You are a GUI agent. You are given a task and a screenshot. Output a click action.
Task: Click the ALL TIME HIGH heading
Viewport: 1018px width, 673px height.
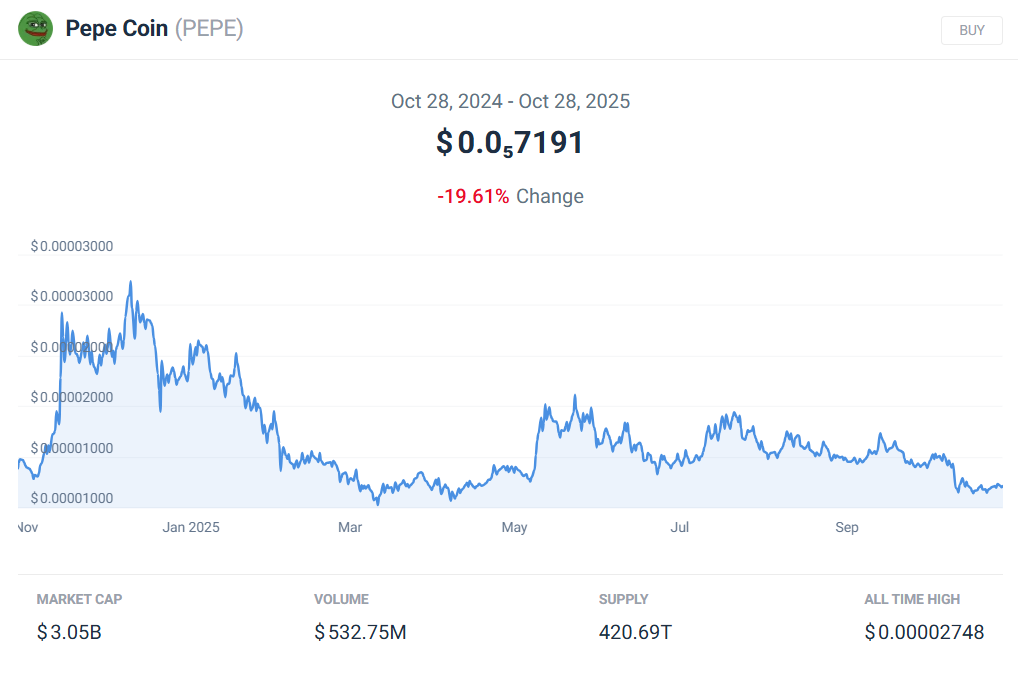pyautogui.click(x=912, y=599)
